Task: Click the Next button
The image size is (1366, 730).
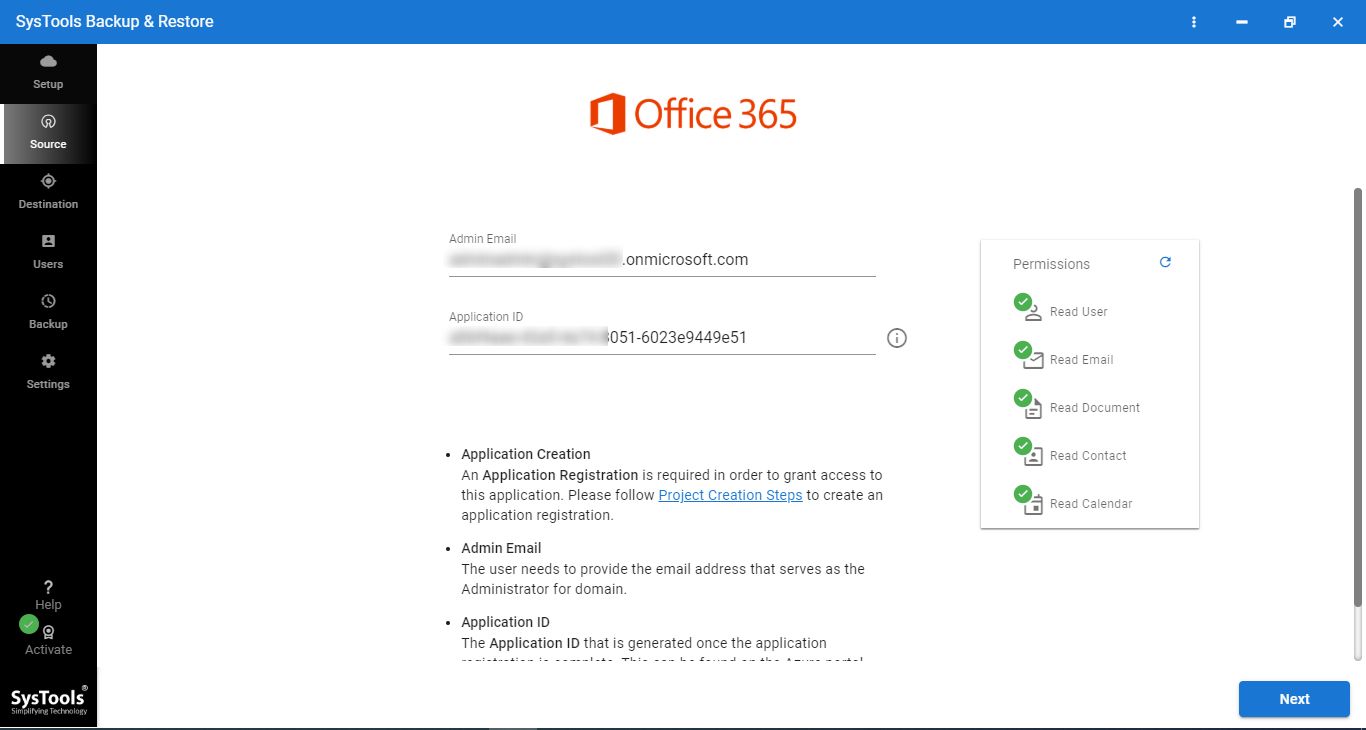Action: [x=1293, y=699]
